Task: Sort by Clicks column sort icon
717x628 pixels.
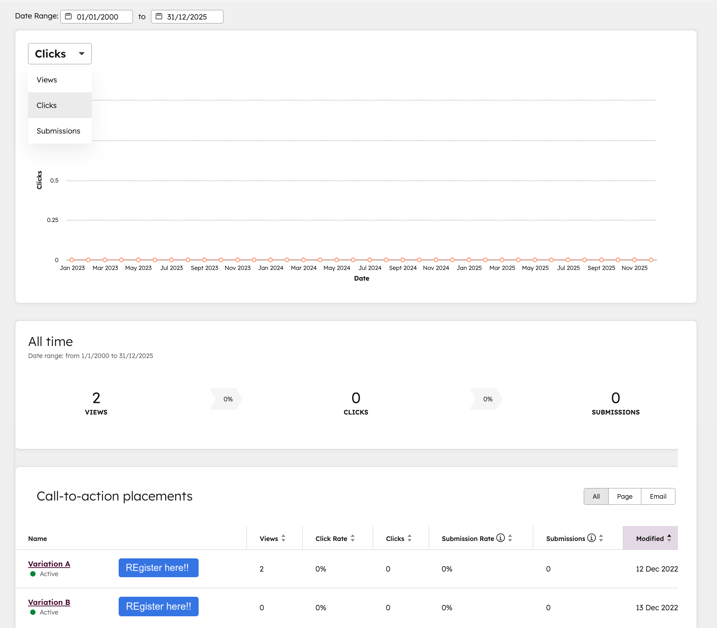Action: (x=410, y=538)
